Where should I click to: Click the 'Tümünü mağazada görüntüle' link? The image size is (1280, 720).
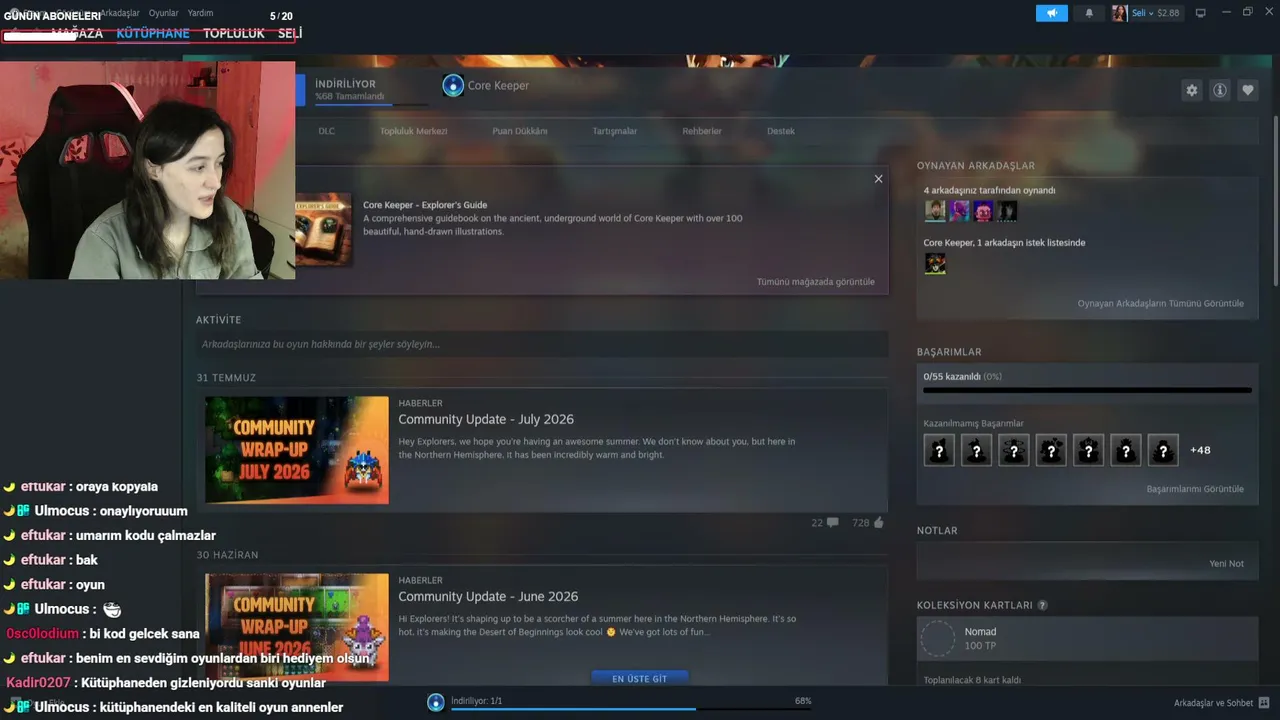(816, 282)
